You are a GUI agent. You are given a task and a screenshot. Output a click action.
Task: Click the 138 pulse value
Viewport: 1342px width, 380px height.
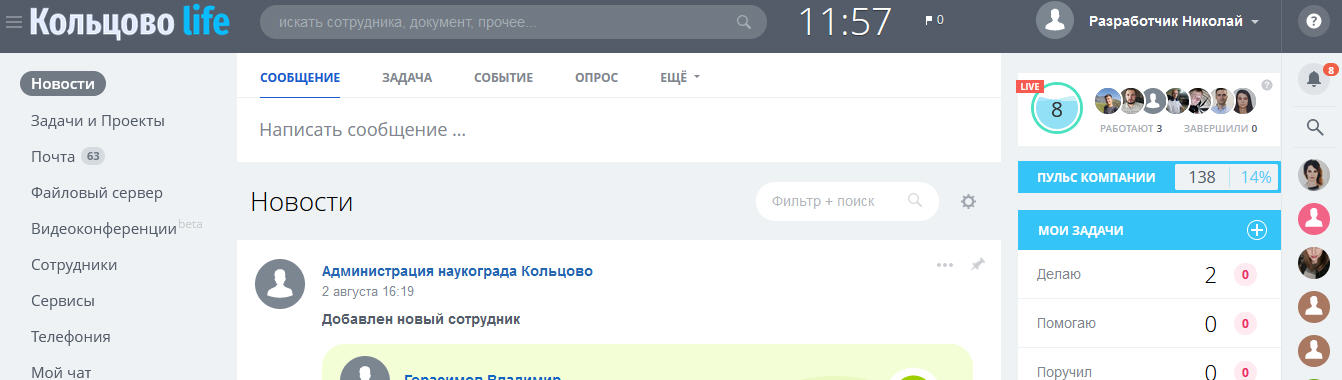coord(1202,177)
